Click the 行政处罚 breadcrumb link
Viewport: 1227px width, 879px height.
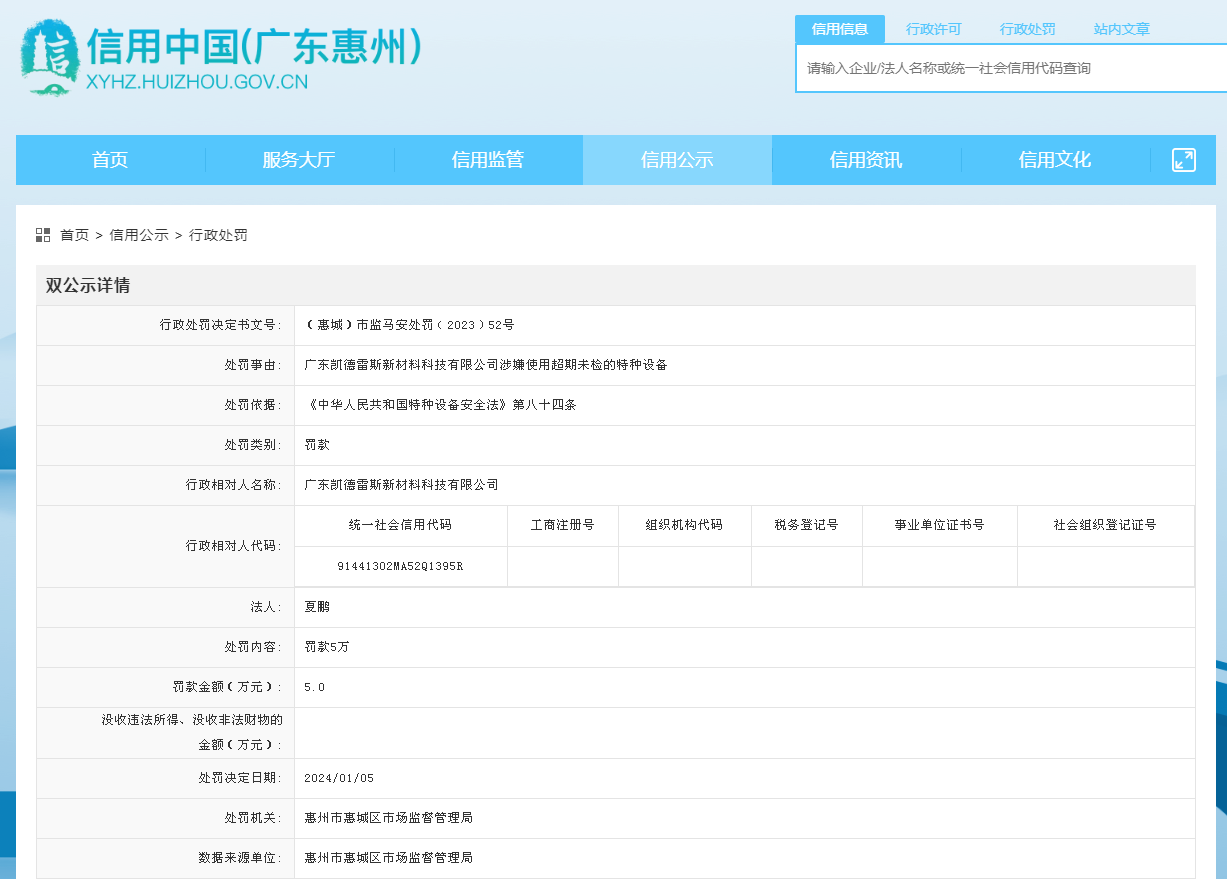click(x=218, y=235)
